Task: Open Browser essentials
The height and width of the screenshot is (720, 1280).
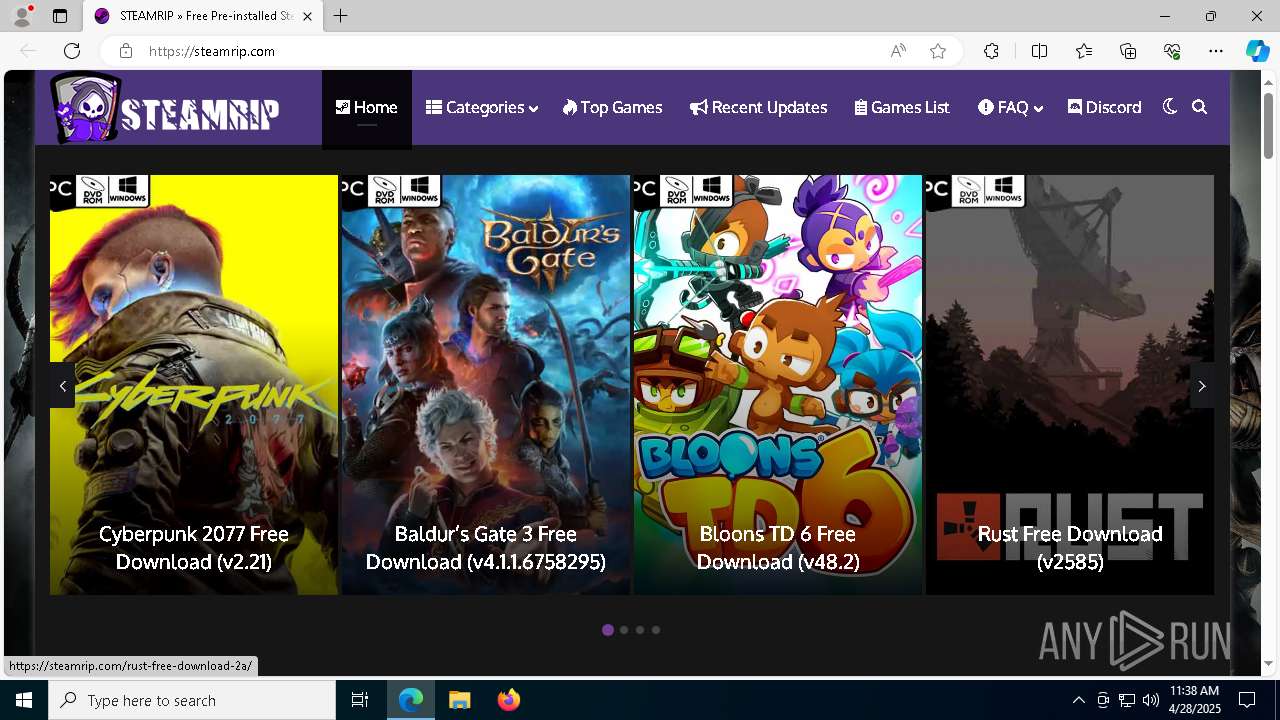Action: pyautogui.click(x=1172, y=51)
